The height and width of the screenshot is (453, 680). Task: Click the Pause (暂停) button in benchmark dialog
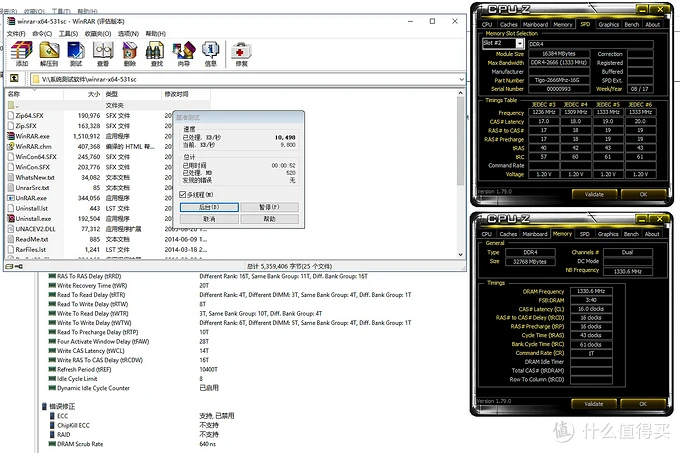(269, 207)
